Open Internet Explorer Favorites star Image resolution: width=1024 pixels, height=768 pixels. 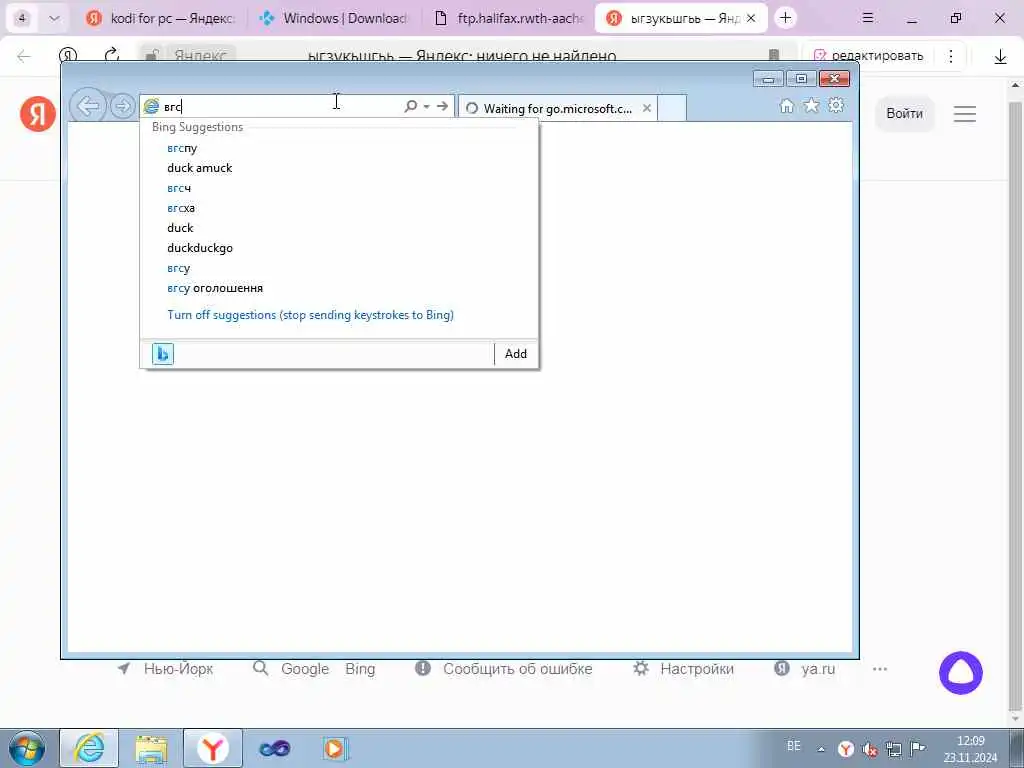point(811,106)
